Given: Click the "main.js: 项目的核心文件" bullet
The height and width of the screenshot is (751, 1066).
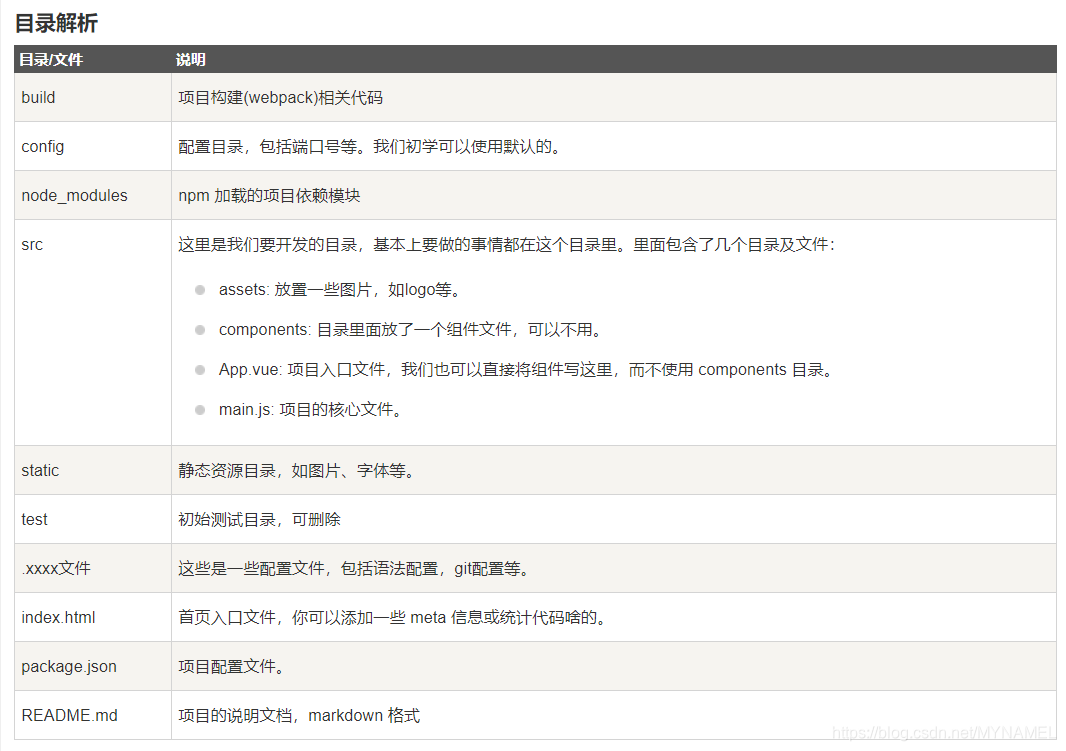Looking at the screenshot, I should [307, 410].
